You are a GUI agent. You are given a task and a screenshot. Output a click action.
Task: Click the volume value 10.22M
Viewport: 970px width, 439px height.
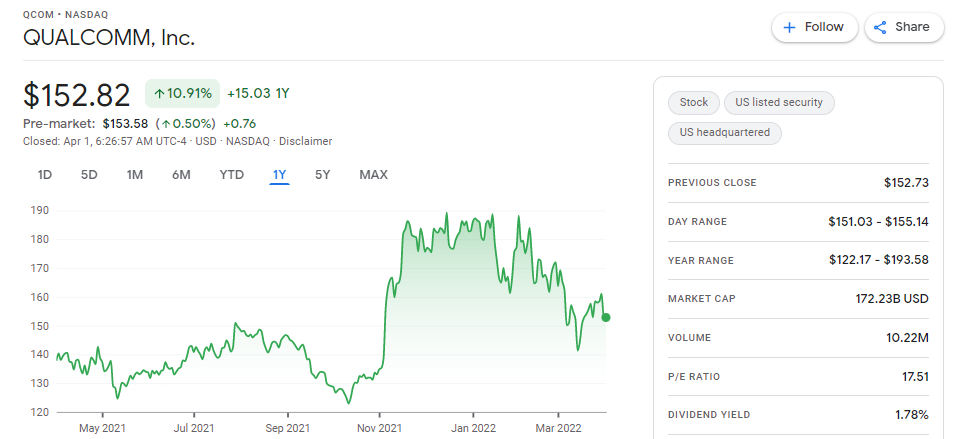pos(908,338)
